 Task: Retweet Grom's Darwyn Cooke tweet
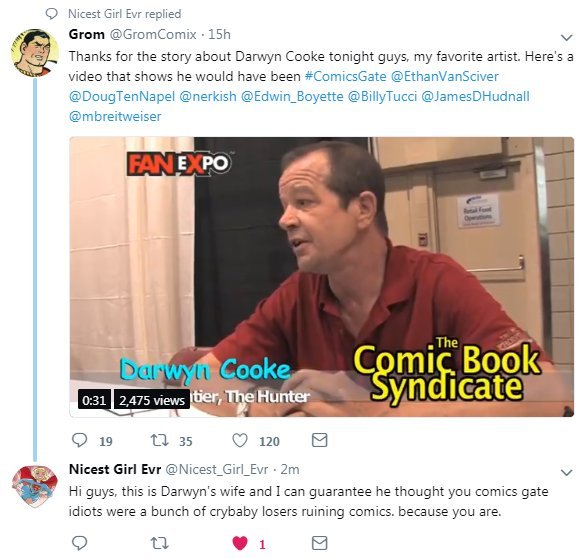click(x=159, y=440)
